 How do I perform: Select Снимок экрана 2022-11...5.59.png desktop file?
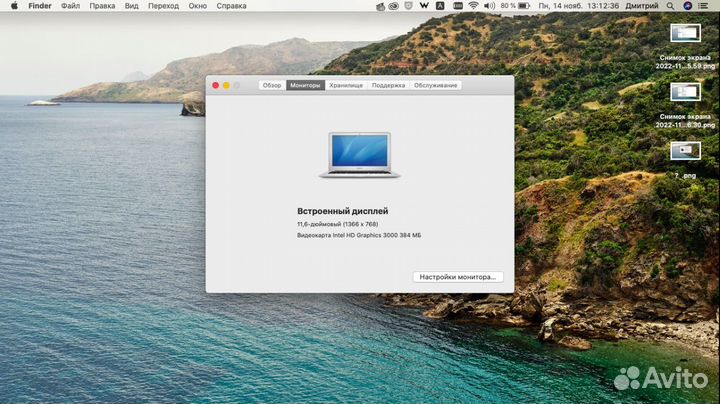click(685, 47)
